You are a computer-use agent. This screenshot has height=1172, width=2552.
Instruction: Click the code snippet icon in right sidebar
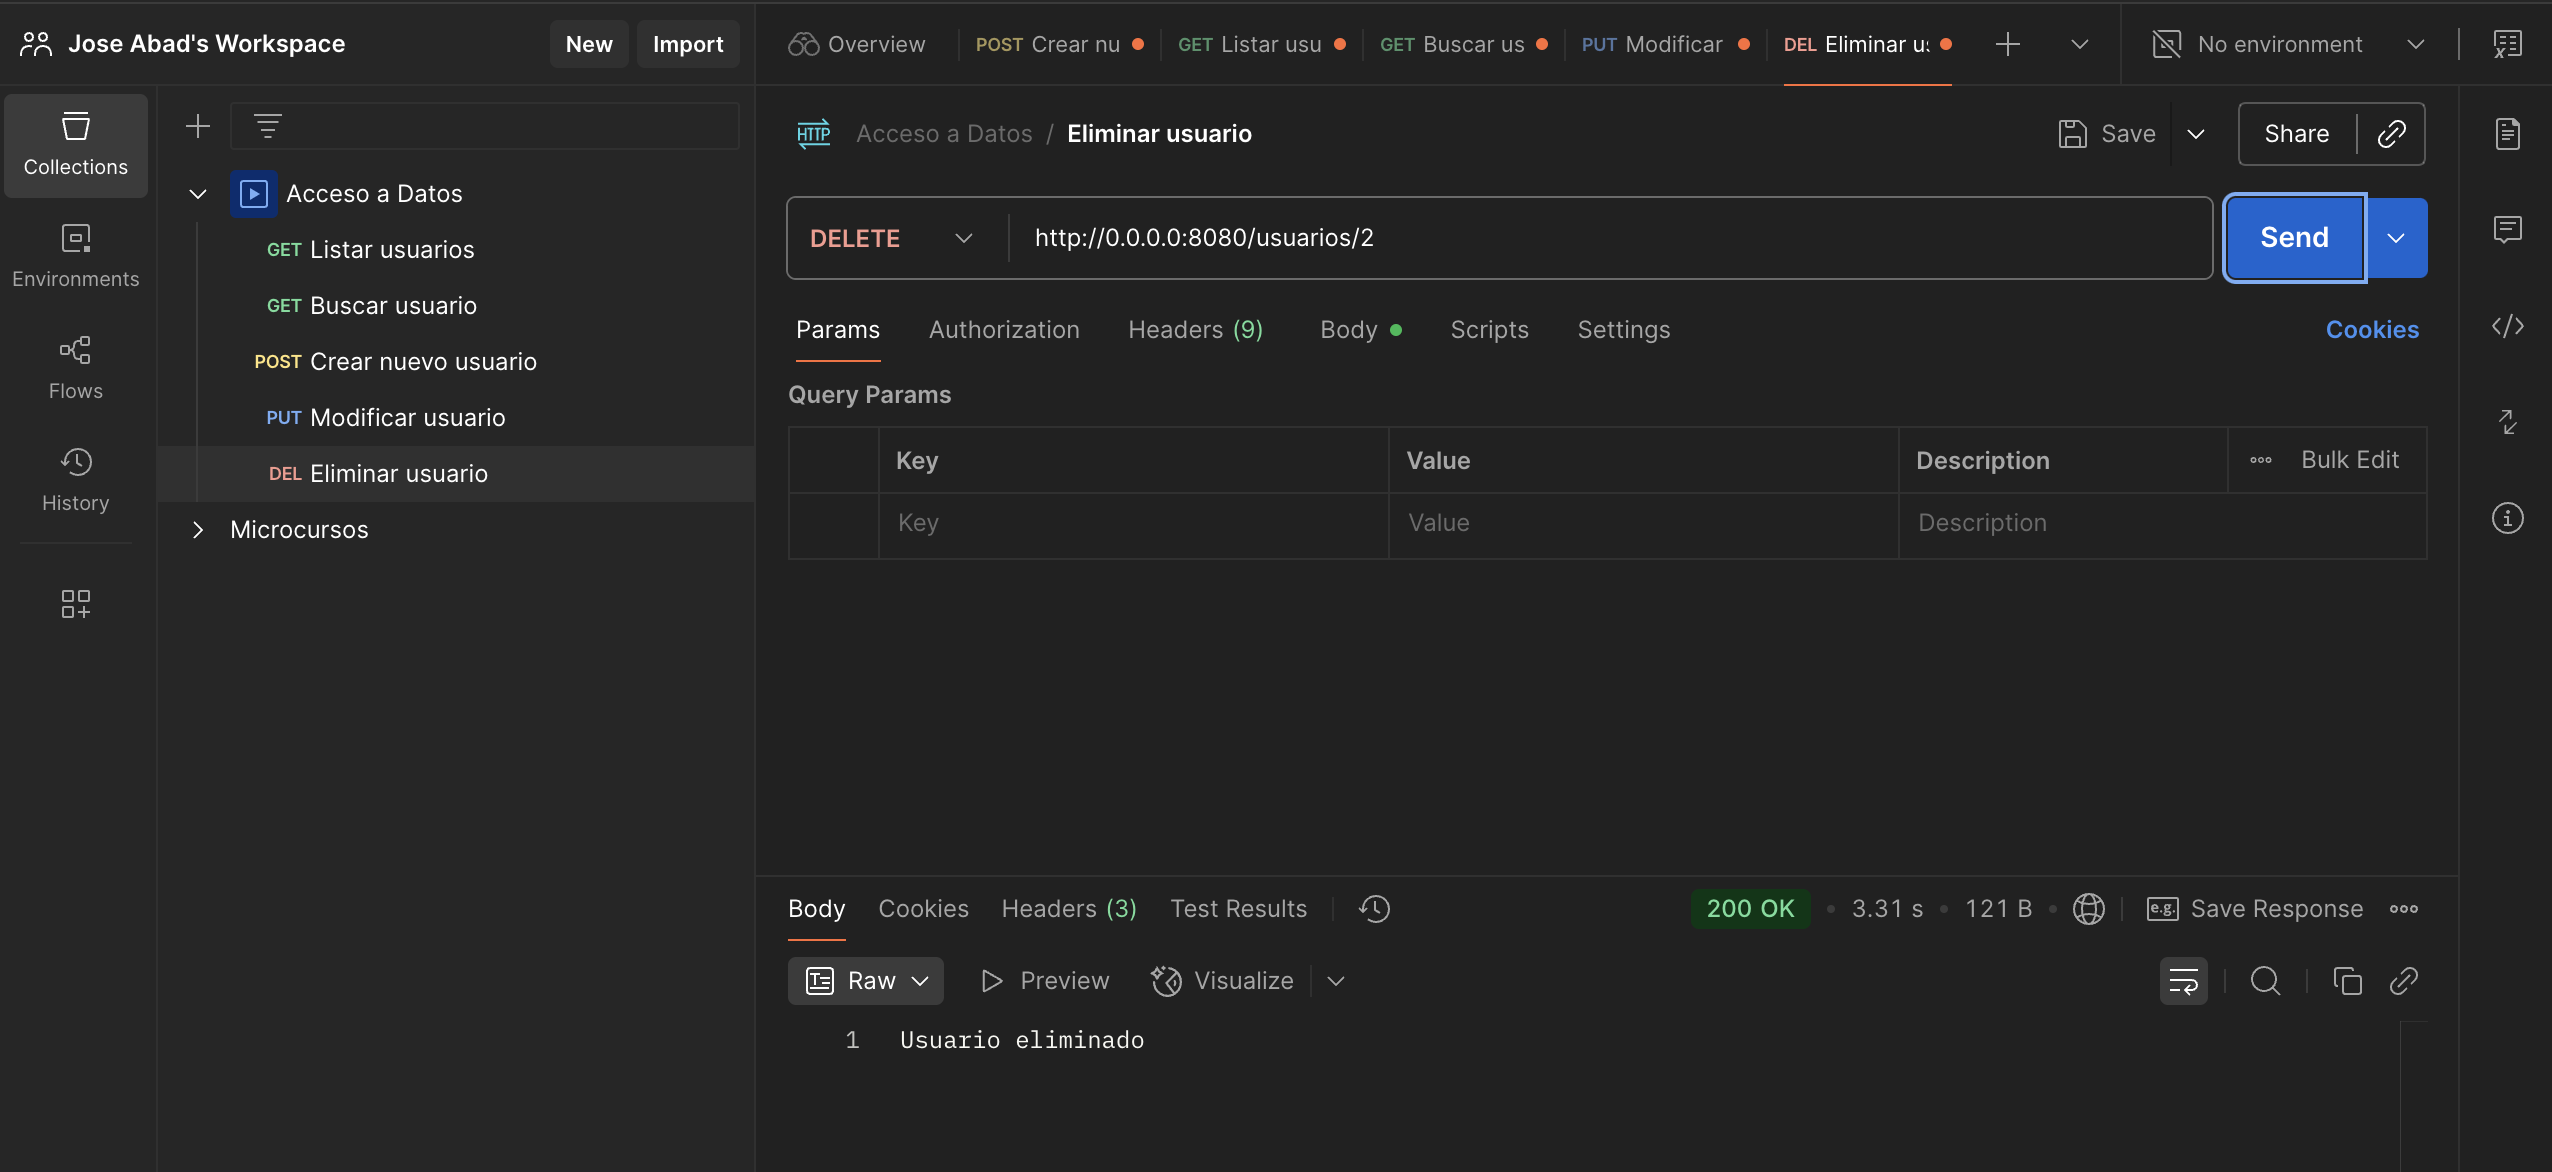pos(2507,326)
